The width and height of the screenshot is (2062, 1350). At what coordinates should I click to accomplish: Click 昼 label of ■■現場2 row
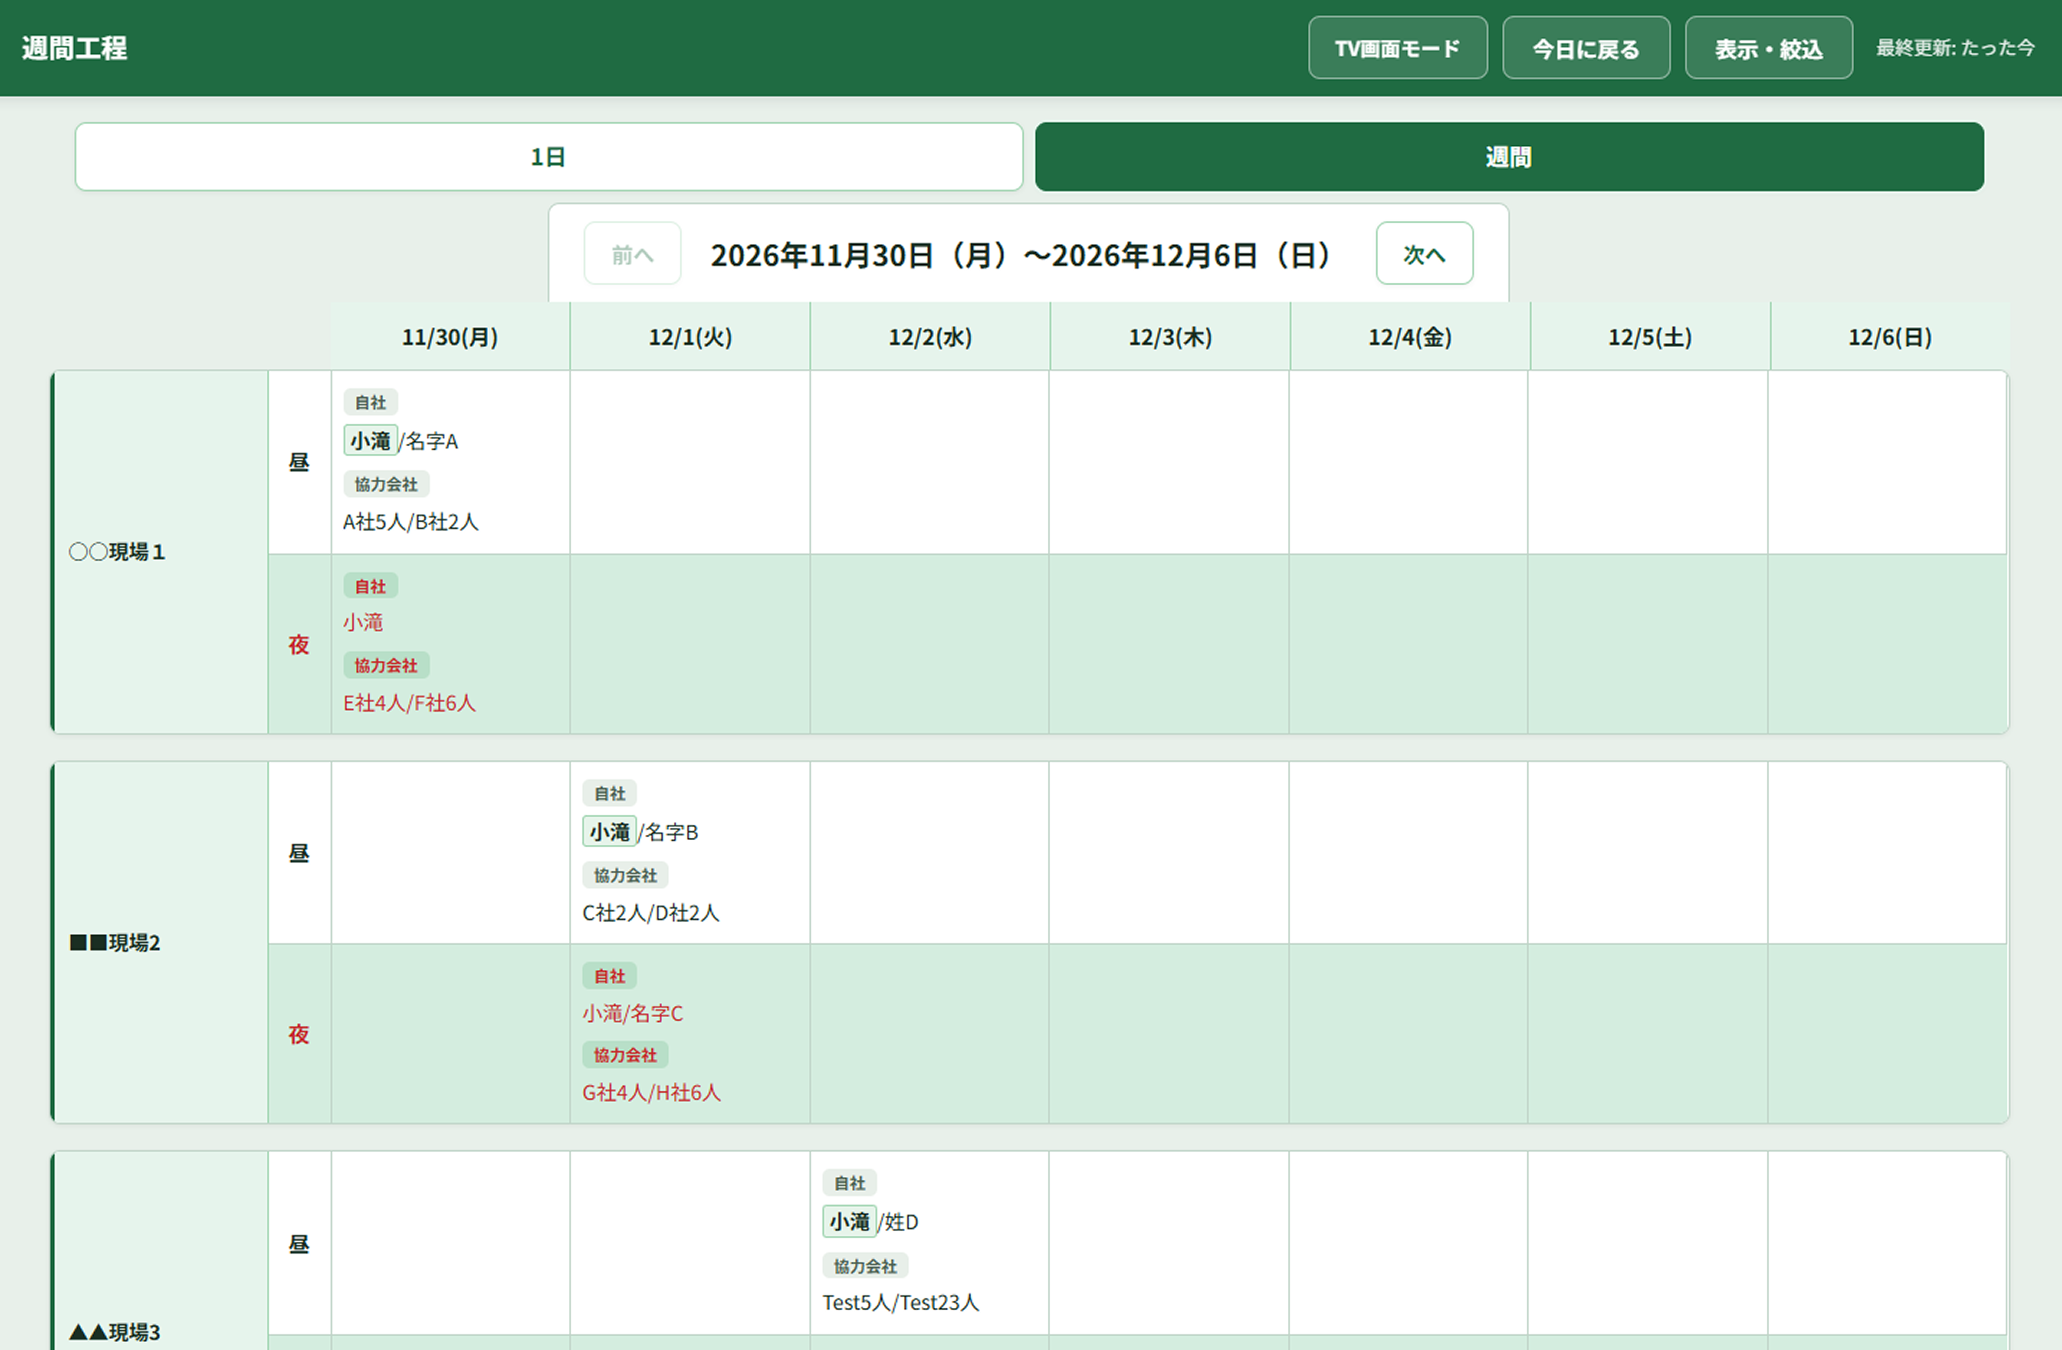[299, 853]
